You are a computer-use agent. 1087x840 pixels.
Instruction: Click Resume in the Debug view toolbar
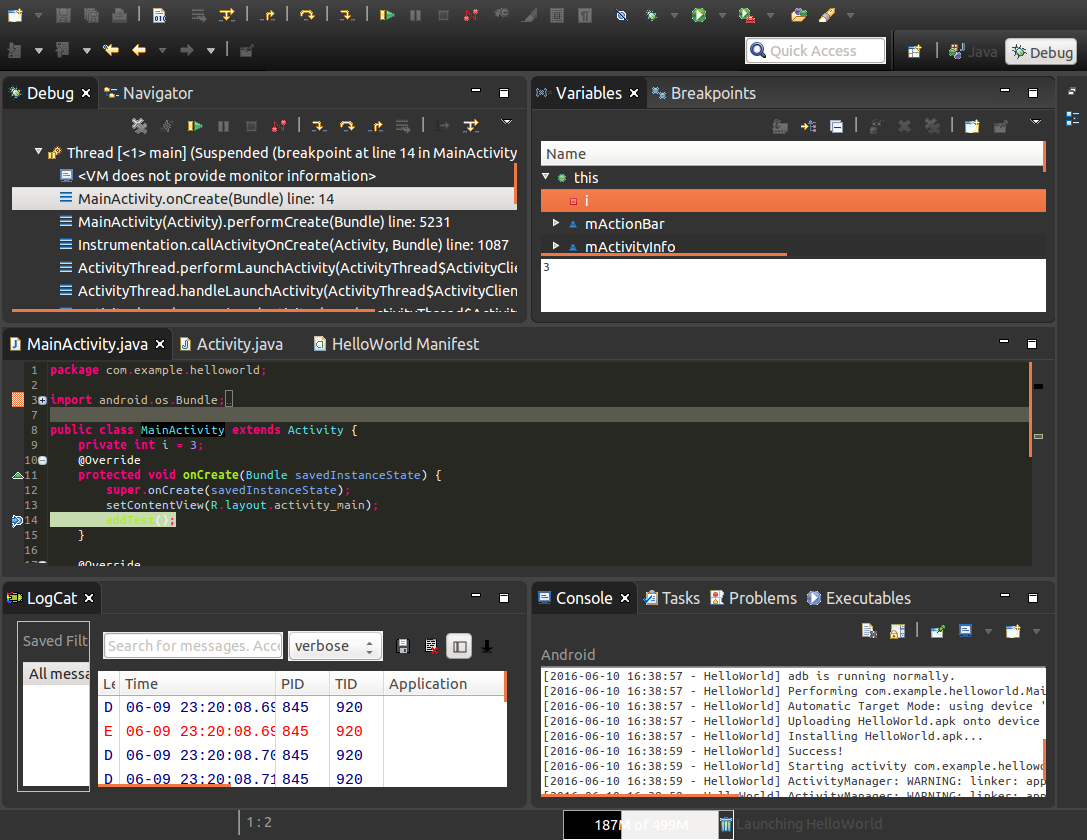[195, 126]
